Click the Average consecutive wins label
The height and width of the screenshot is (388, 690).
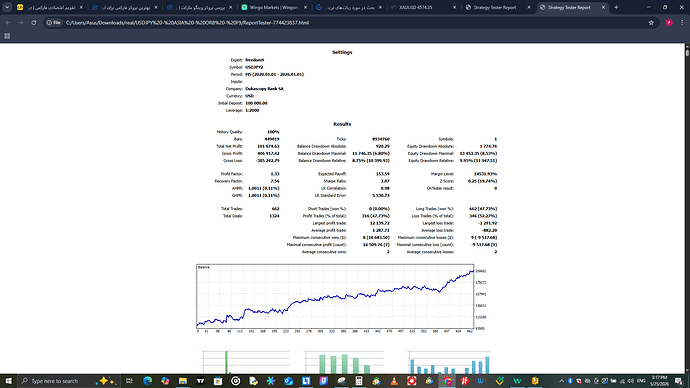324,252
